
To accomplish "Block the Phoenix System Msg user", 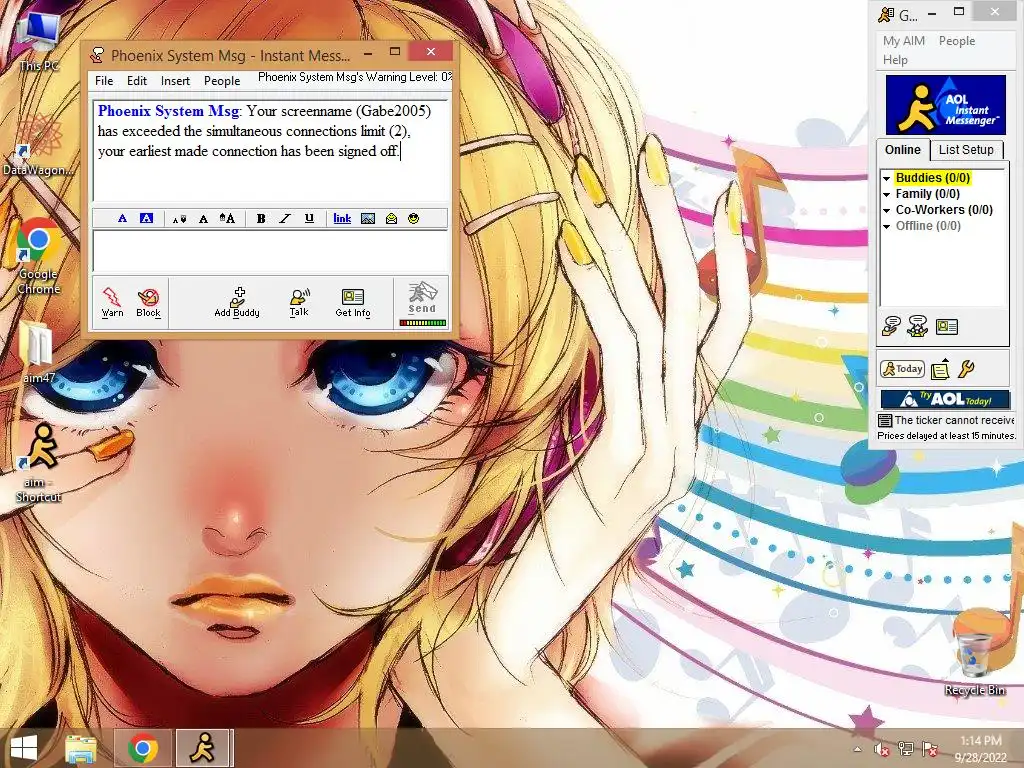I will pyautogui.click(x=148, y=302).
